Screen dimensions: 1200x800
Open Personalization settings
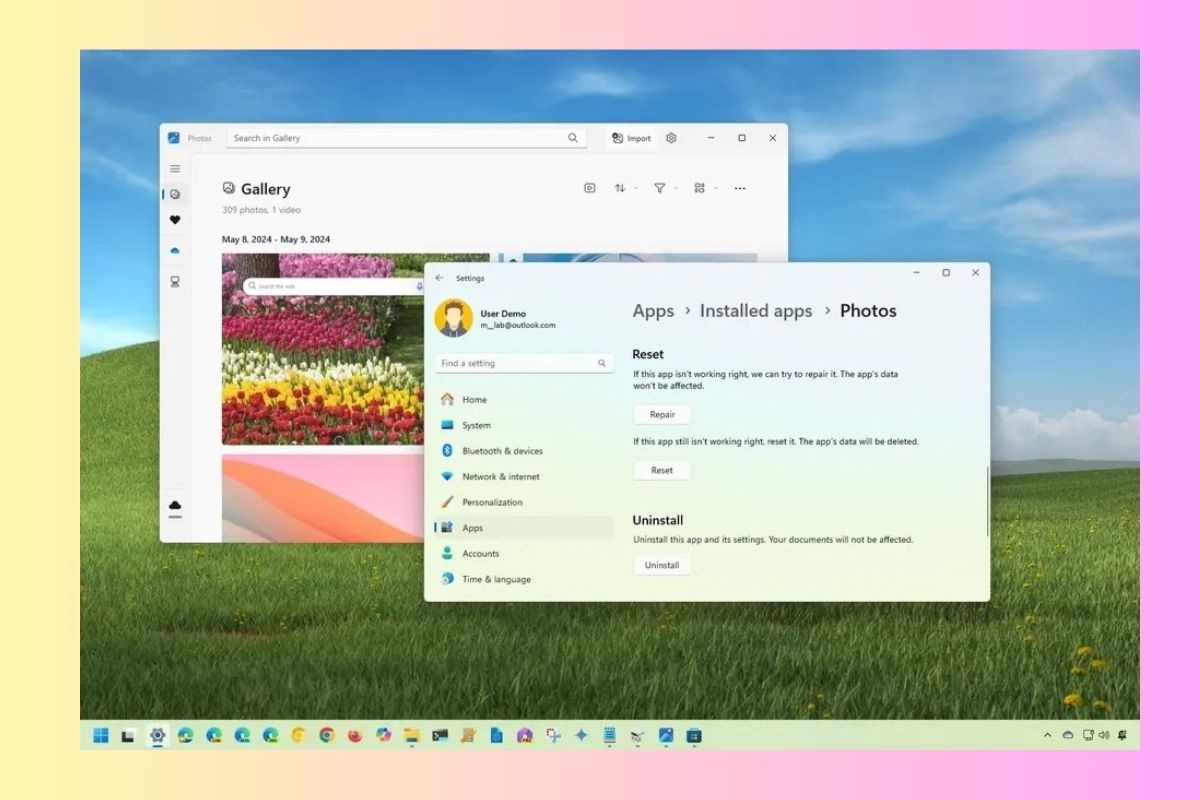pos(524,502)
